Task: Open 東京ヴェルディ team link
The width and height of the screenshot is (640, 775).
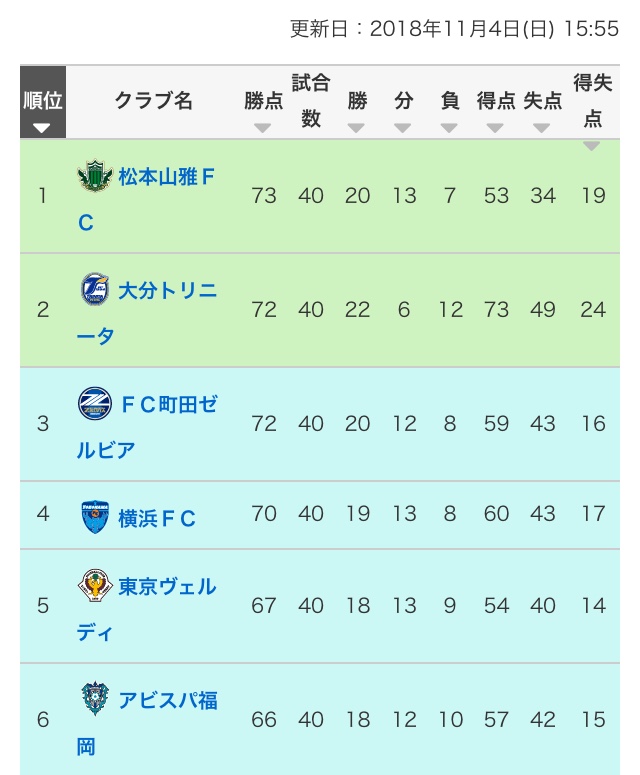Action: point(167,586)
